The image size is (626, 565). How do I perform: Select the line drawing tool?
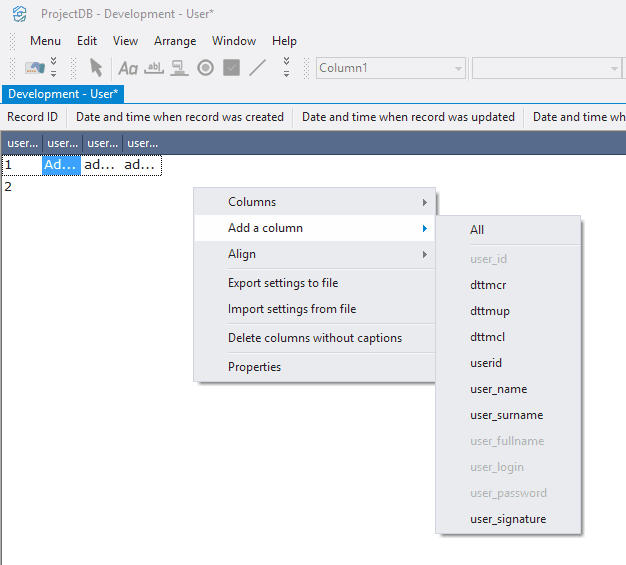(x=258, y=68)
